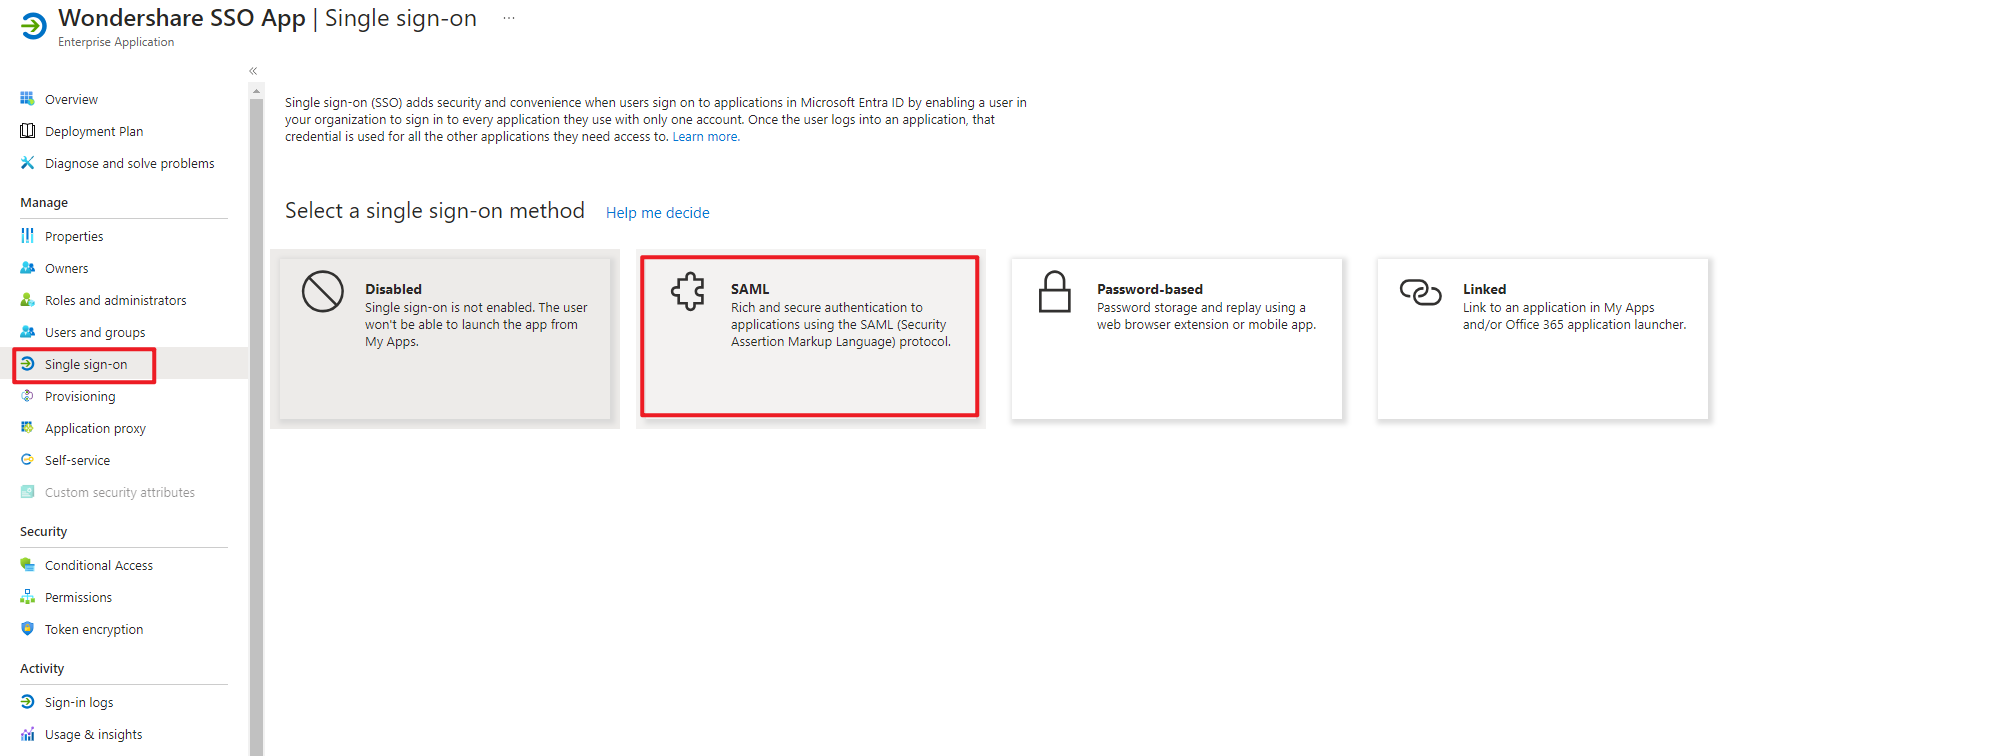Click the Sign-in logs icon
This screenshot has width=2001, height=756.
point(27,702)
